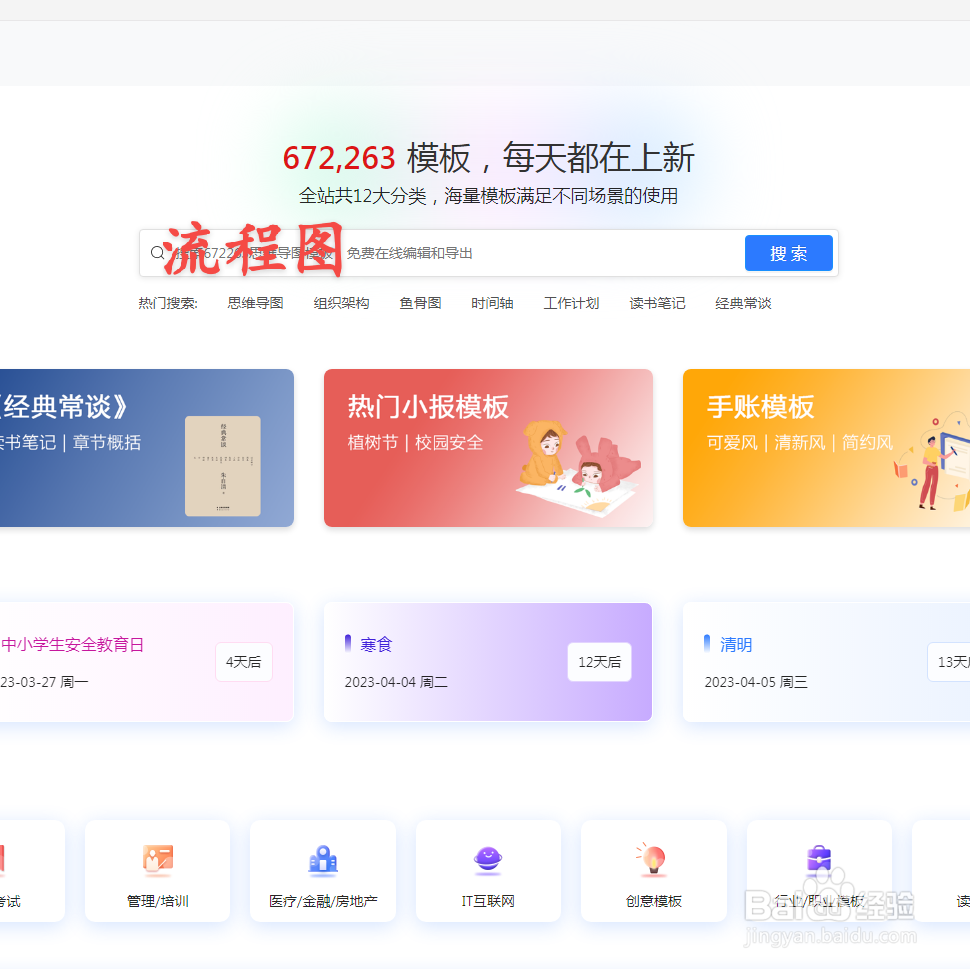The width and height of the screenshot is (970, 969).
Task: Click the 管理/培训 category icon
Action: [158, 860]
